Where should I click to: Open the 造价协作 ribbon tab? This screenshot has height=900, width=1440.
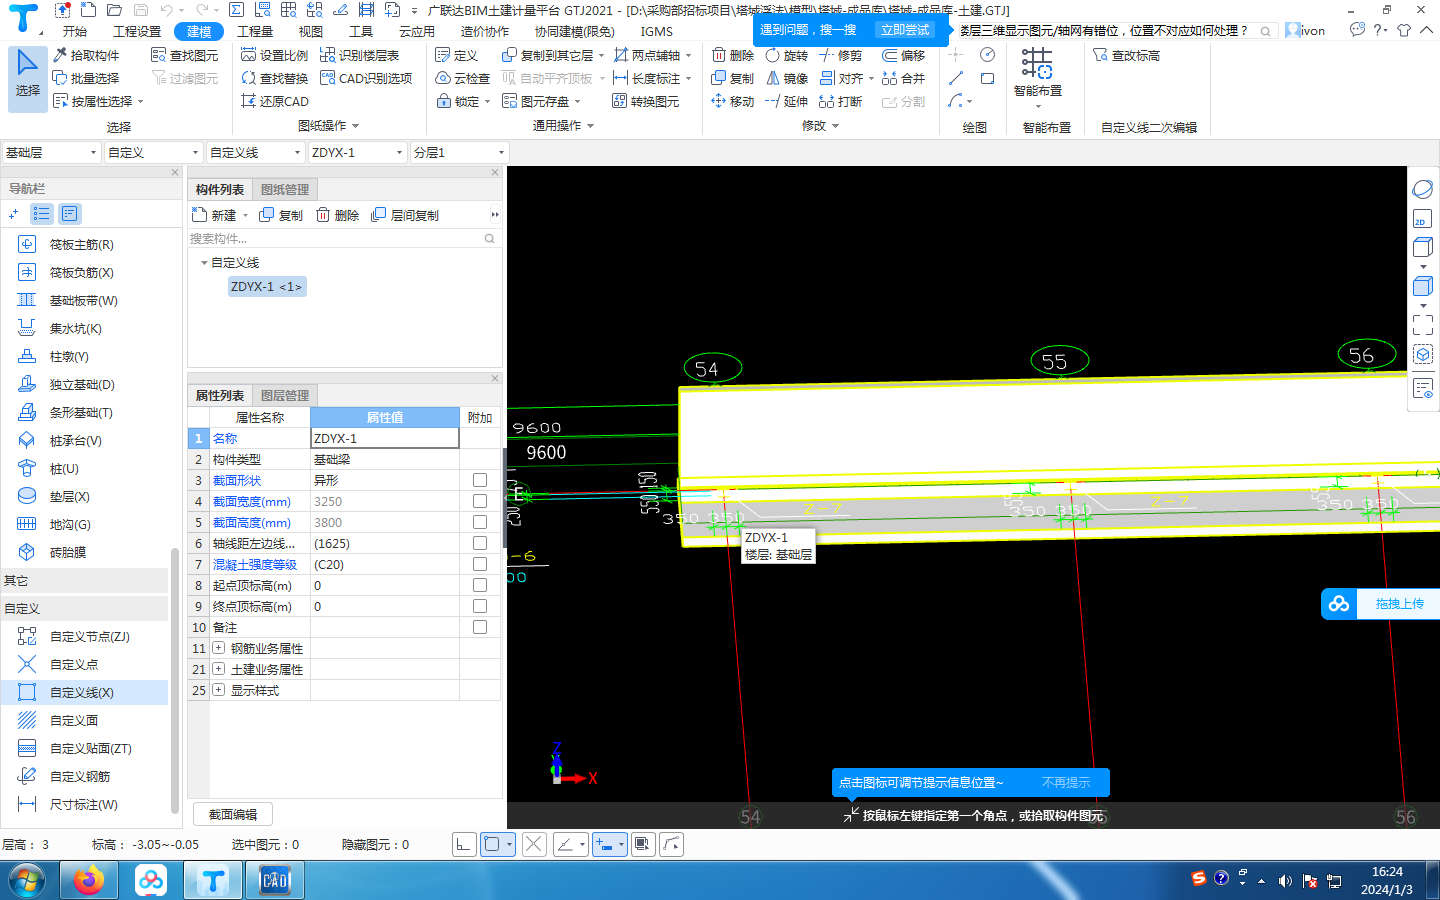click(x=485, y=31)
